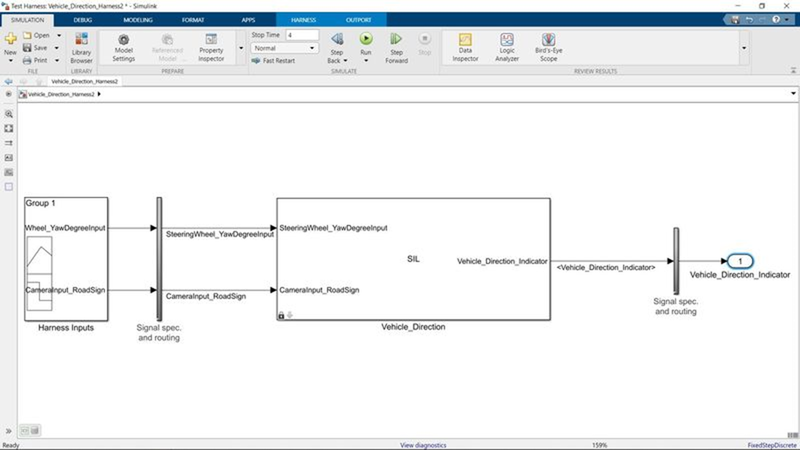Expand the Help dropdown arrow

787,20
